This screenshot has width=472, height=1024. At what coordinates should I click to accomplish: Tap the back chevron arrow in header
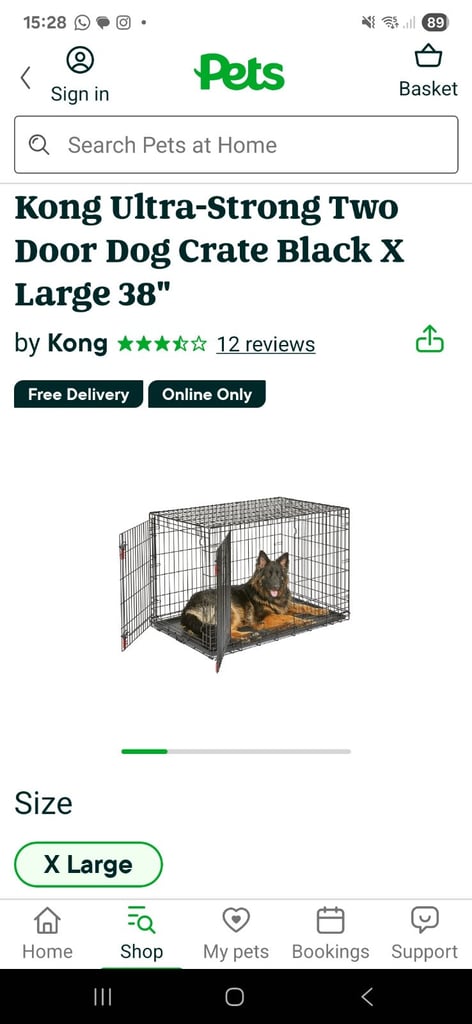pos(25,78)
